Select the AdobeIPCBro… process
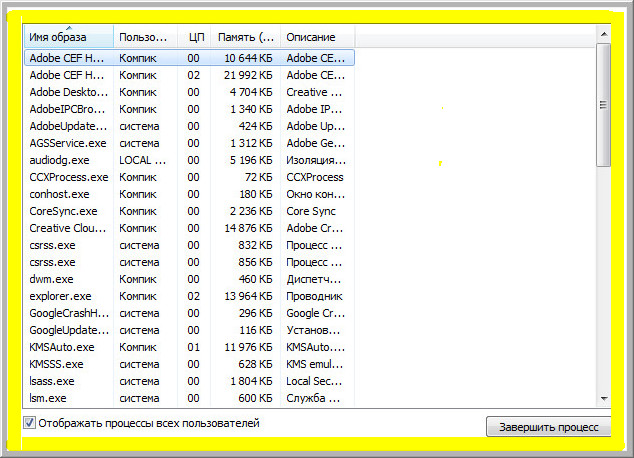 coord(189,109)
